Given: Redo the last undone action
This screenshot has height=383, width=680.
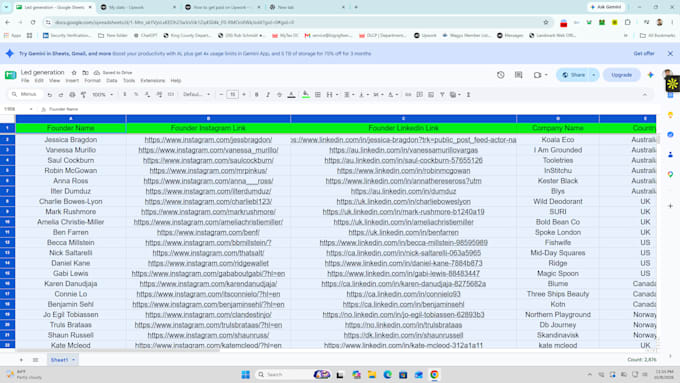Looking at the screenshot, I should [x=61, y=95].
